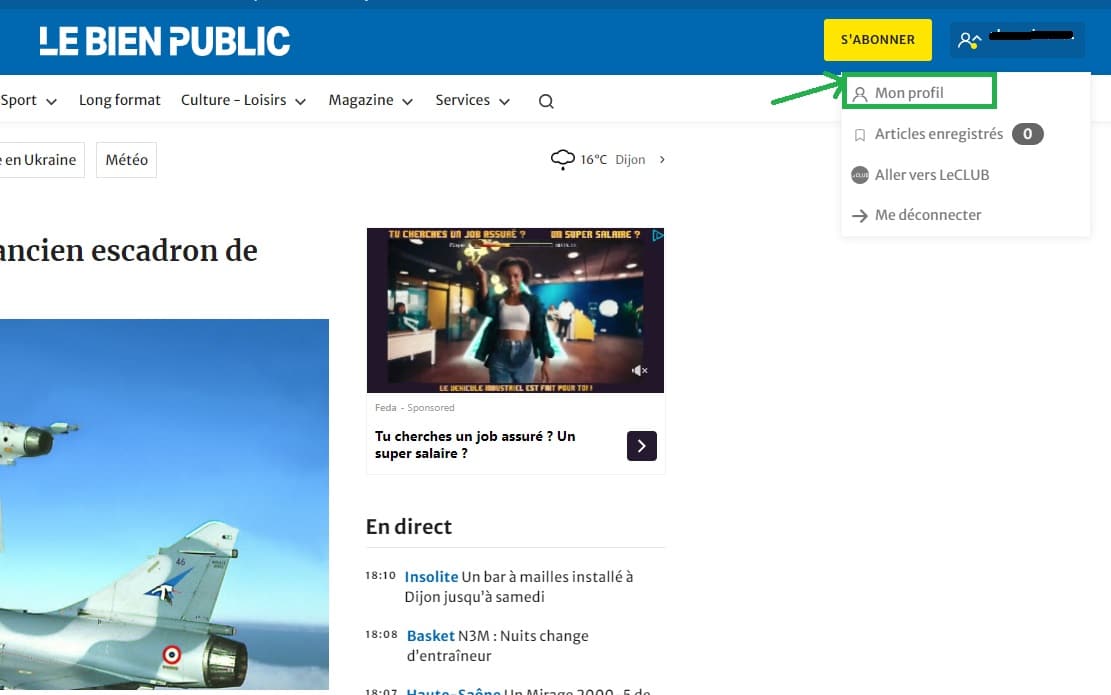Click the bookmark icon for saved articles
This screenshot has height=695, width=1111.
click(x=859, y=135)
